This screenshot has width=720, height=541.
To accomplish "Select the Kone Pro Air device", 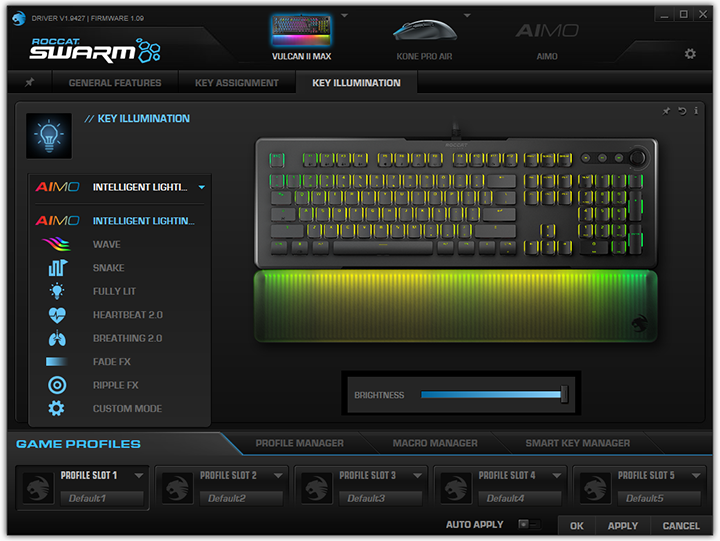I will coord(423,38).
